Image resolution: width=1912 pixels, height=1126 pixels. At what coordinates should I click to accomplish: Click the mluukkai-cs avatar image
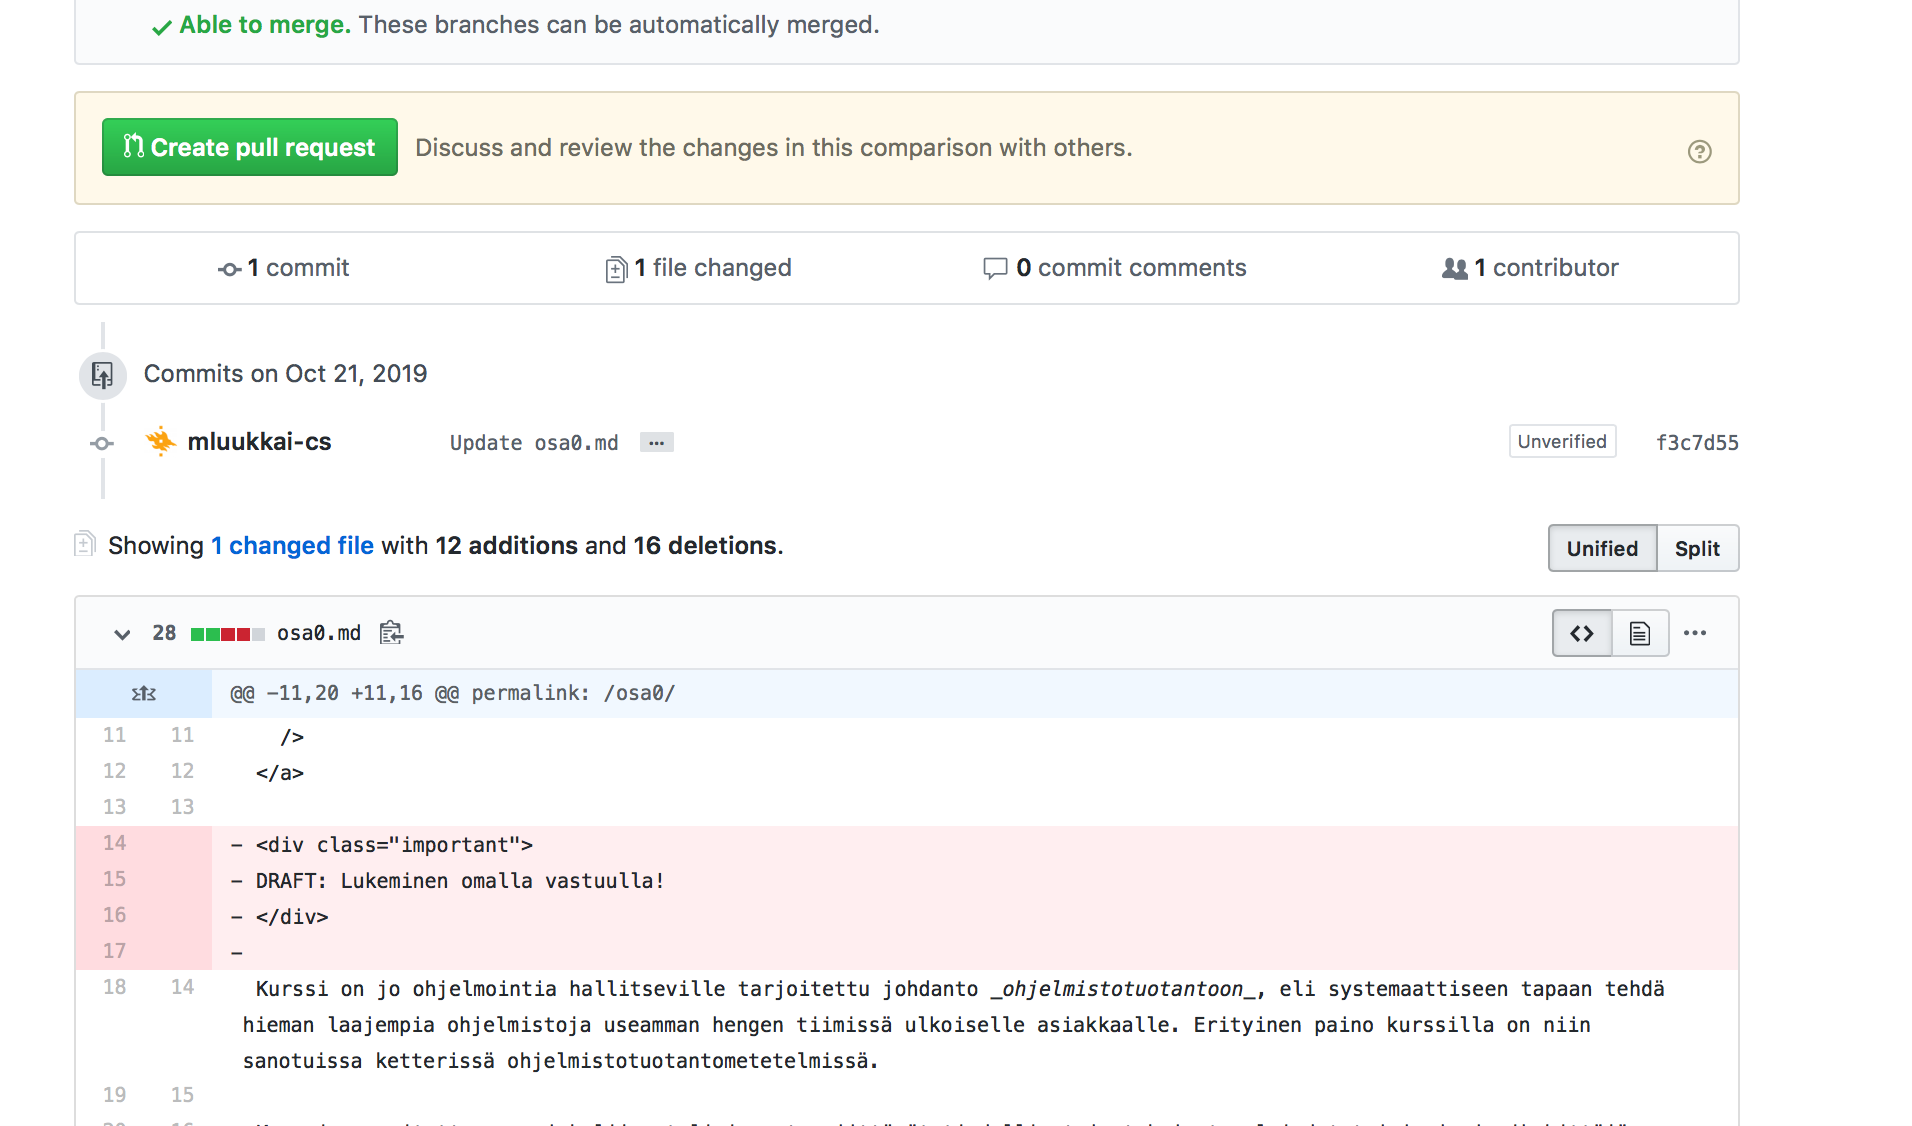(x=160, y=441)
